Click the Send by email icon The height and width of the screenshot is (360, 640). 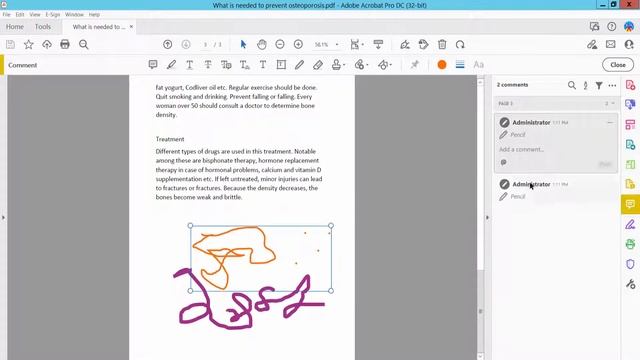click(x=611, y=44)
